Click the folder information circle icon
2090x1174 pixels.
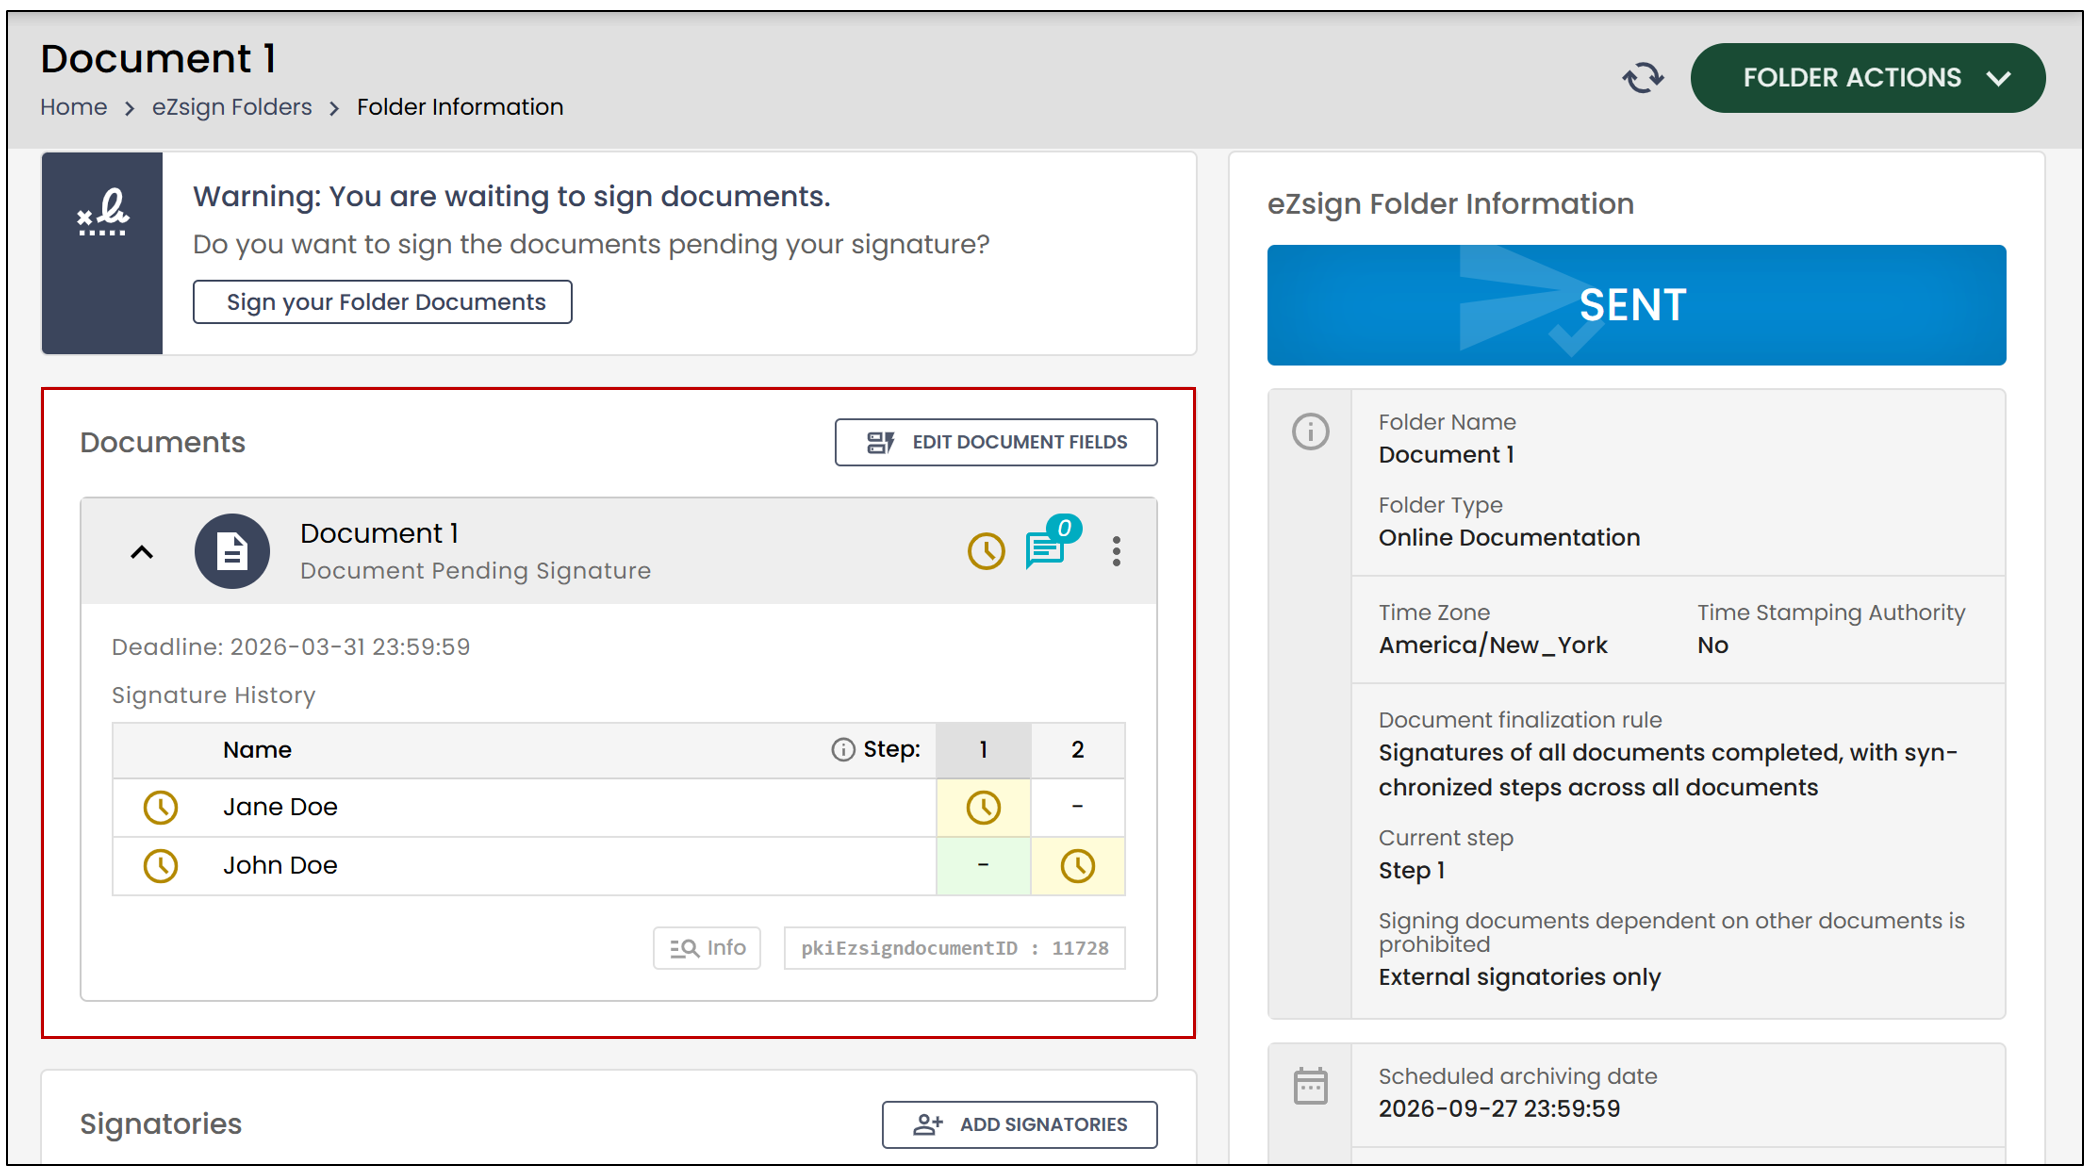coord(1310,432)
